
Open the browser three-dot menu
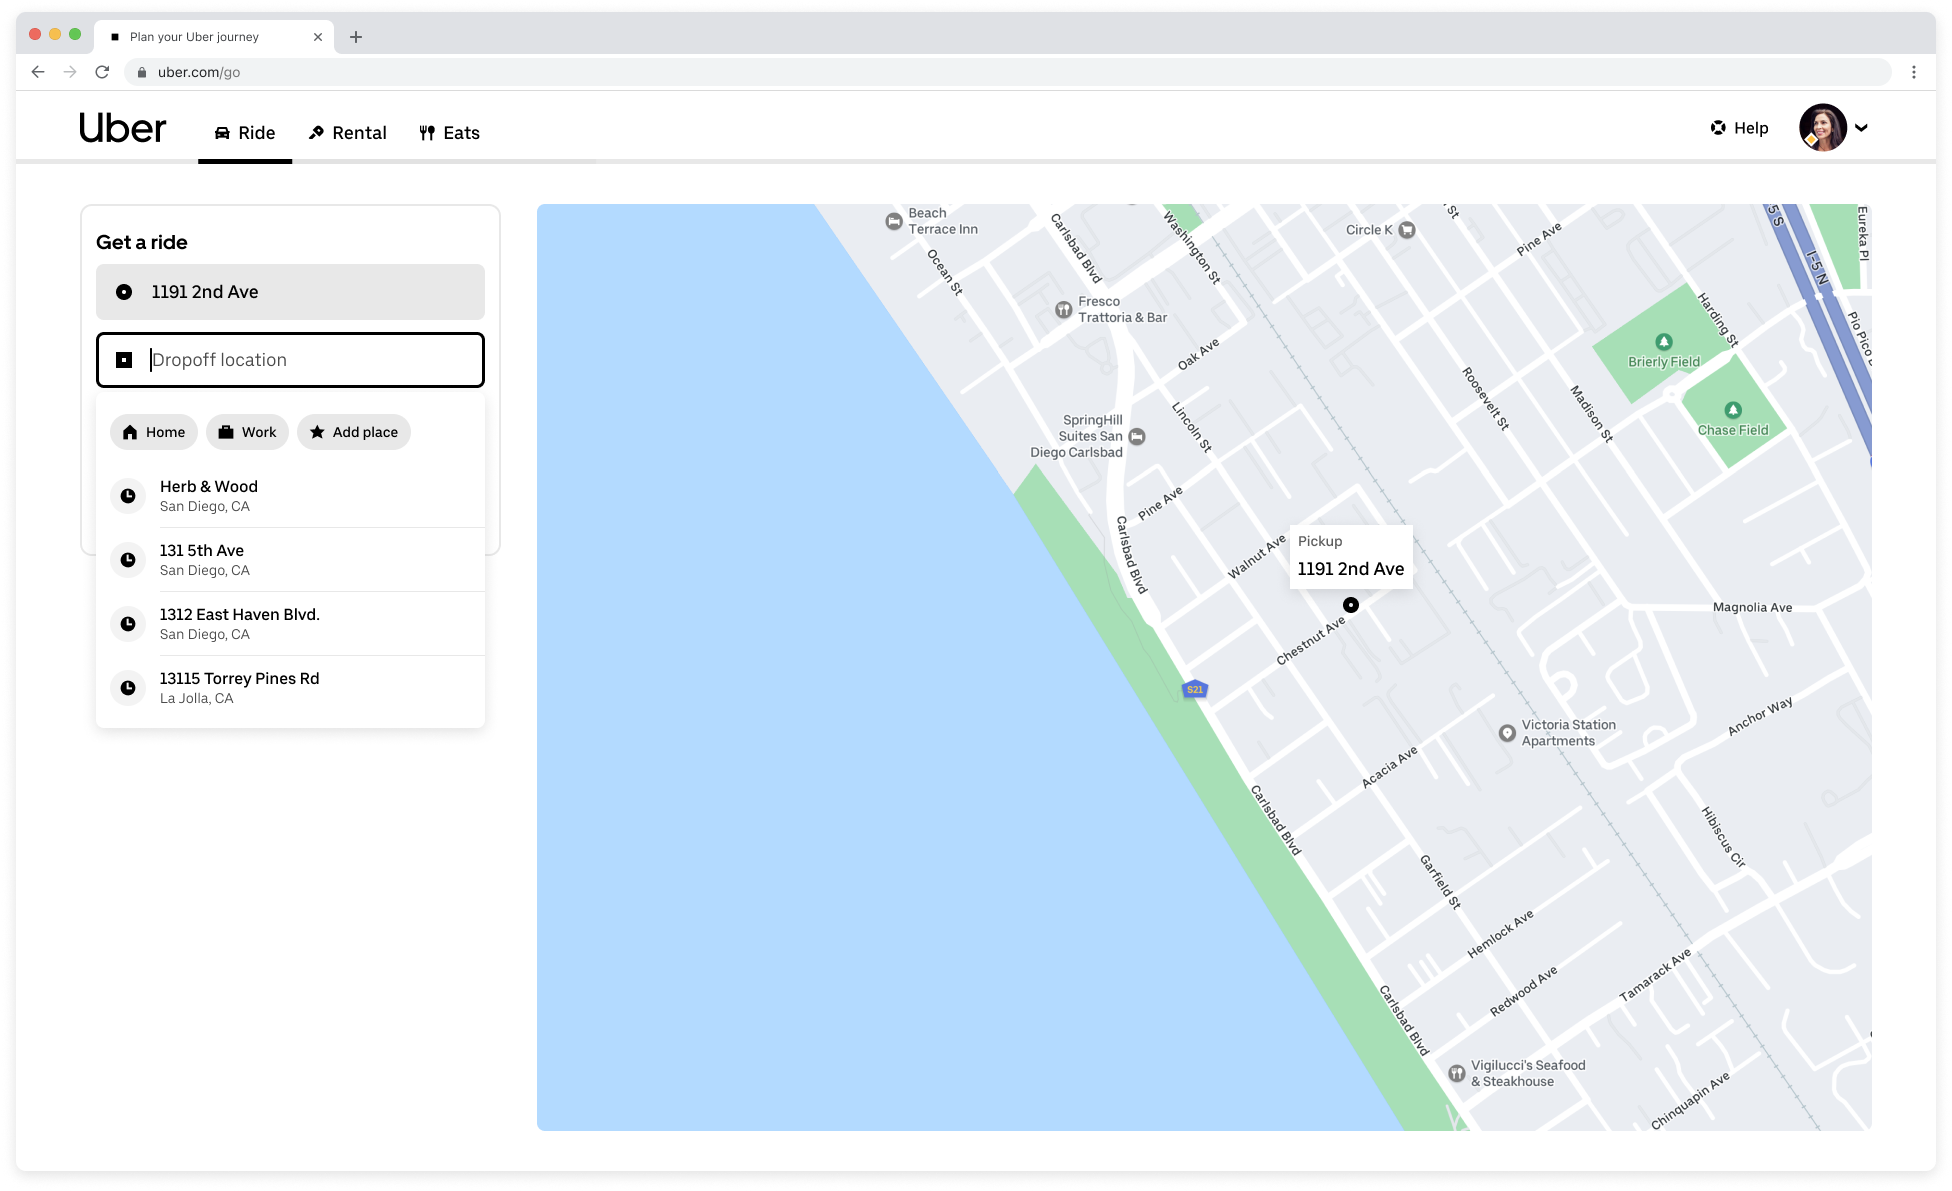pos(1914,72)
